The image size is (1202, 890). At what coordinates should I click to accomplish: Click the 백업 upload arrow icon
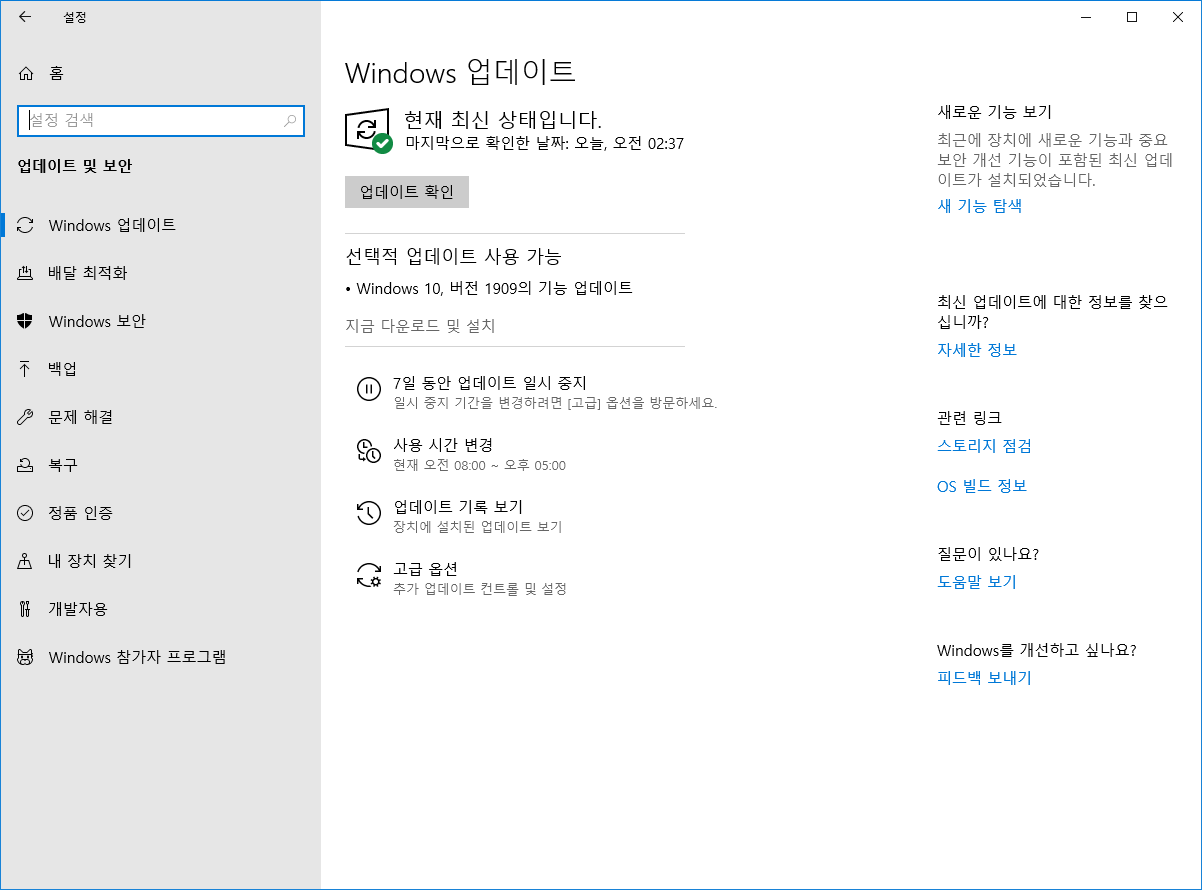click(x=26, y=369)
